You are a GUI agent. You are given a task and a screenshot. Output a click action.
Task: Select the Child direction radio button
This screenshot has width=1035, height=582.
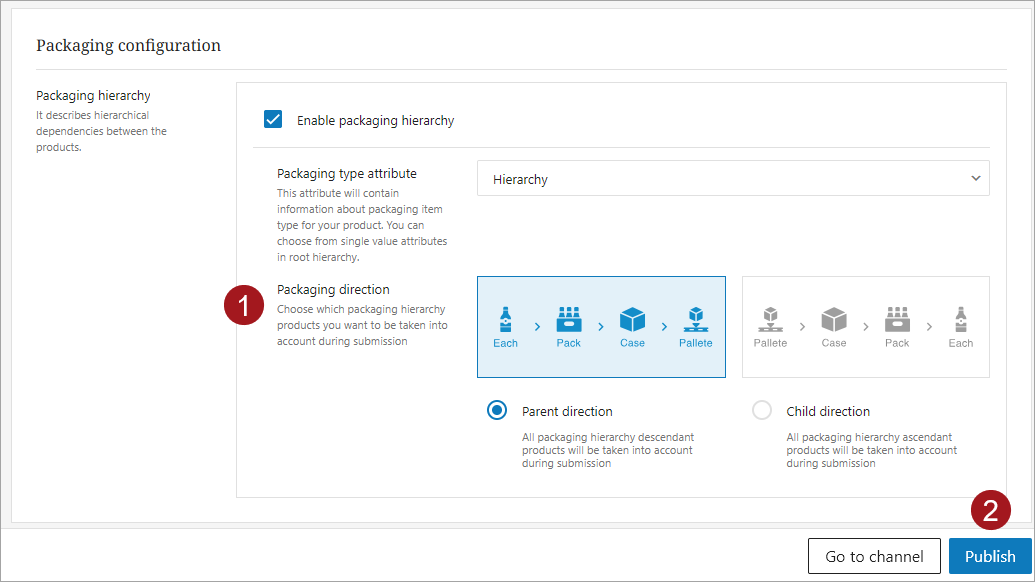pos(762,411)
